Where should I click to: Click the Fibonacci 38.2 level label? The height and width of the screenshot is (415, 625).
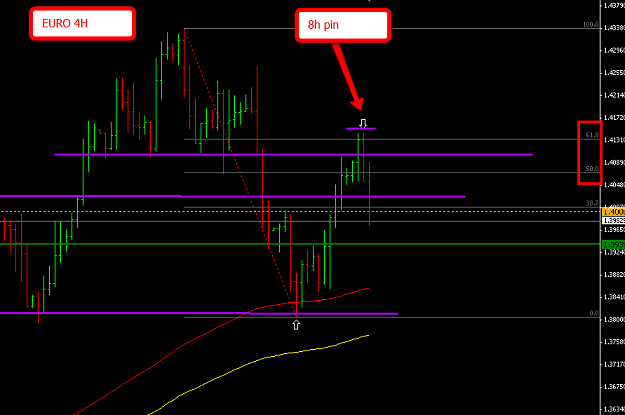[592, 203]
